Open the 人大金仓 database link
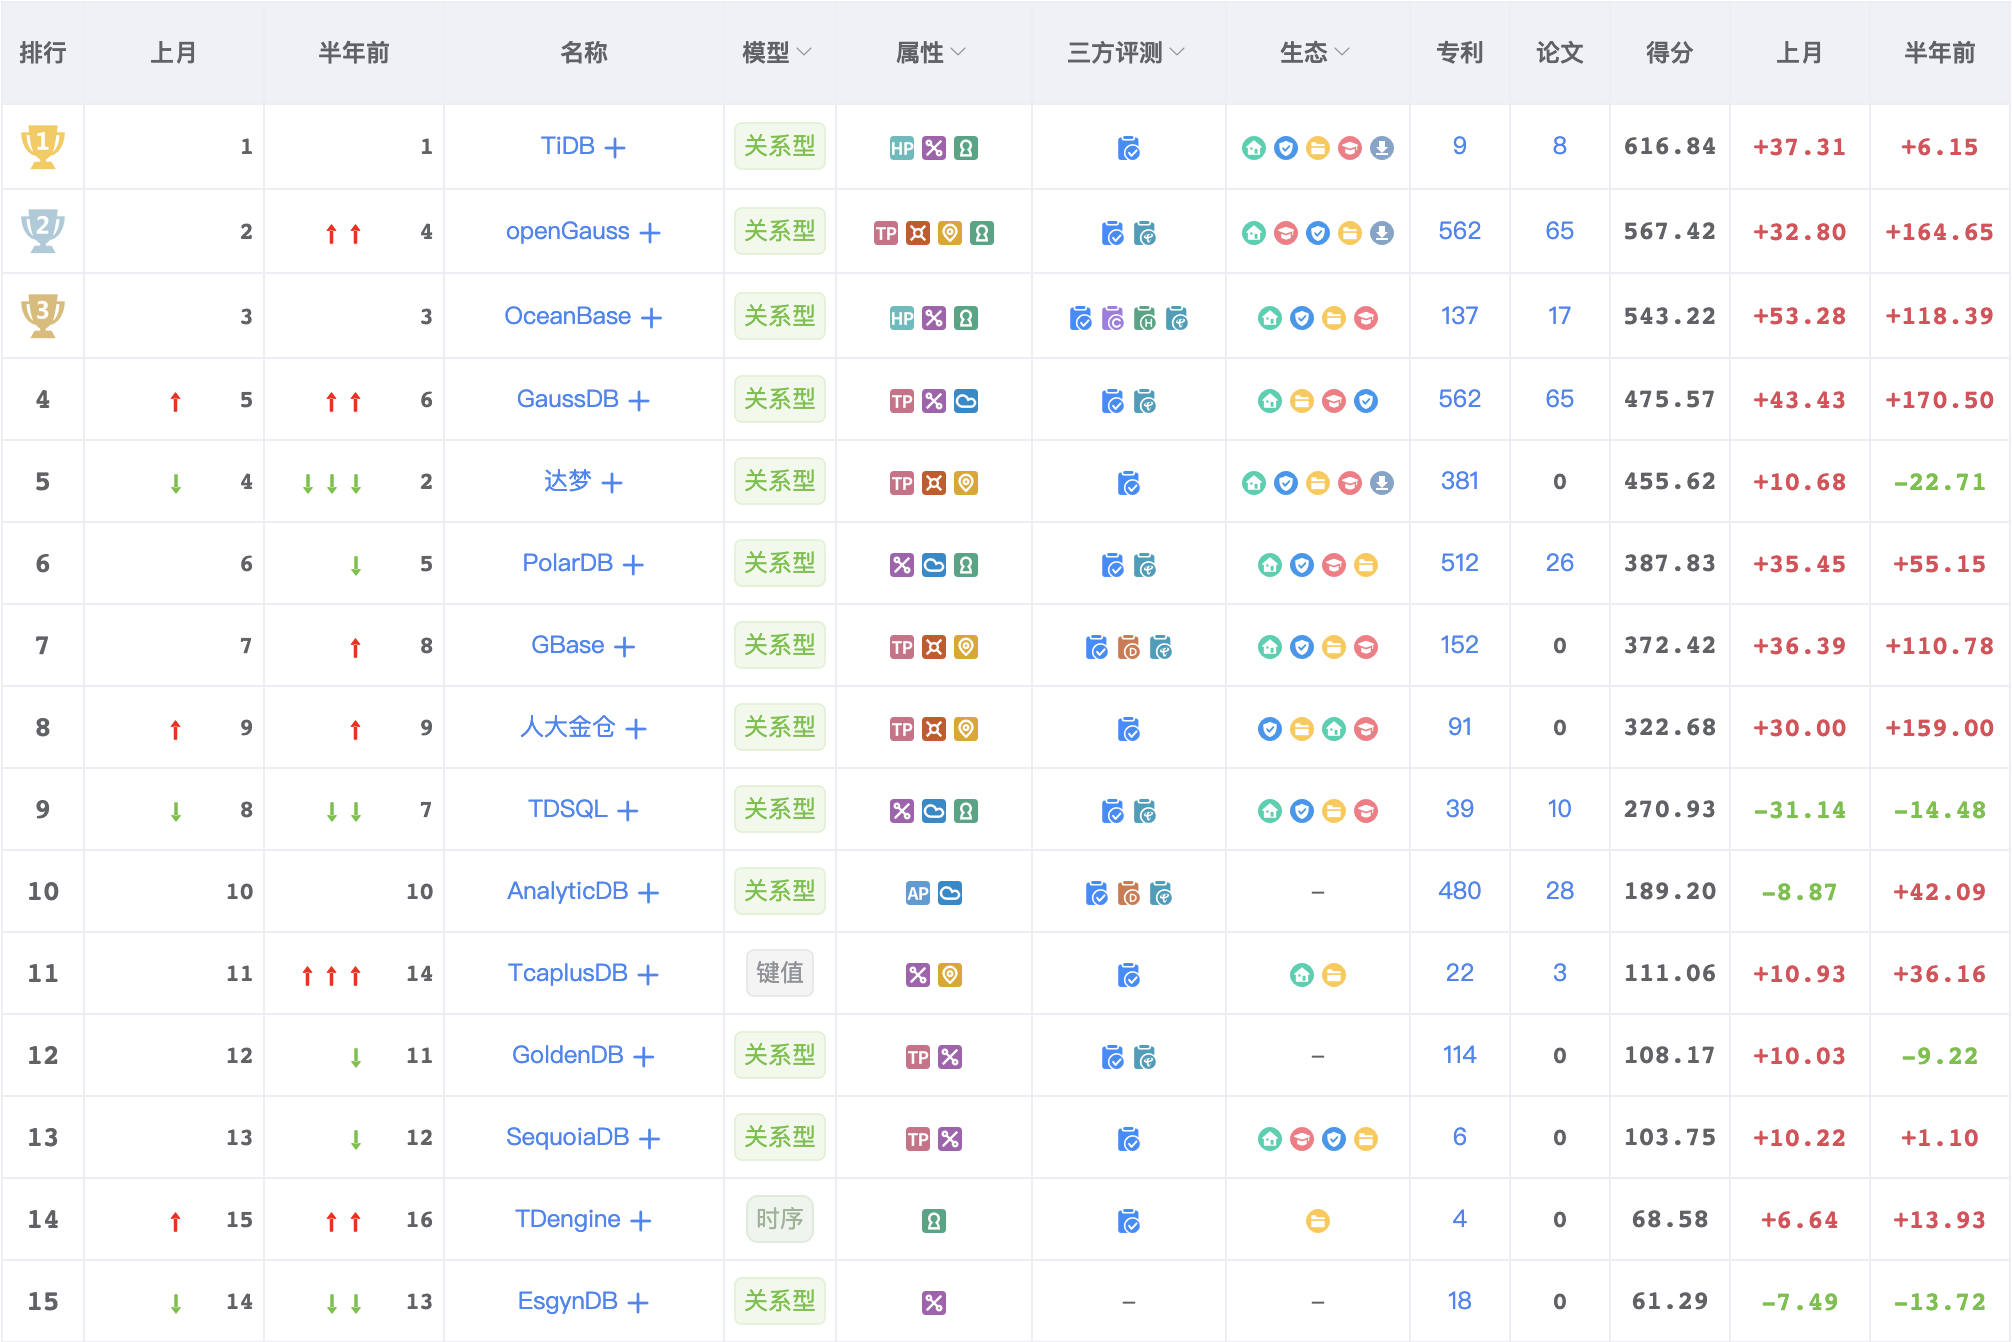 click(x=567, y=727)
